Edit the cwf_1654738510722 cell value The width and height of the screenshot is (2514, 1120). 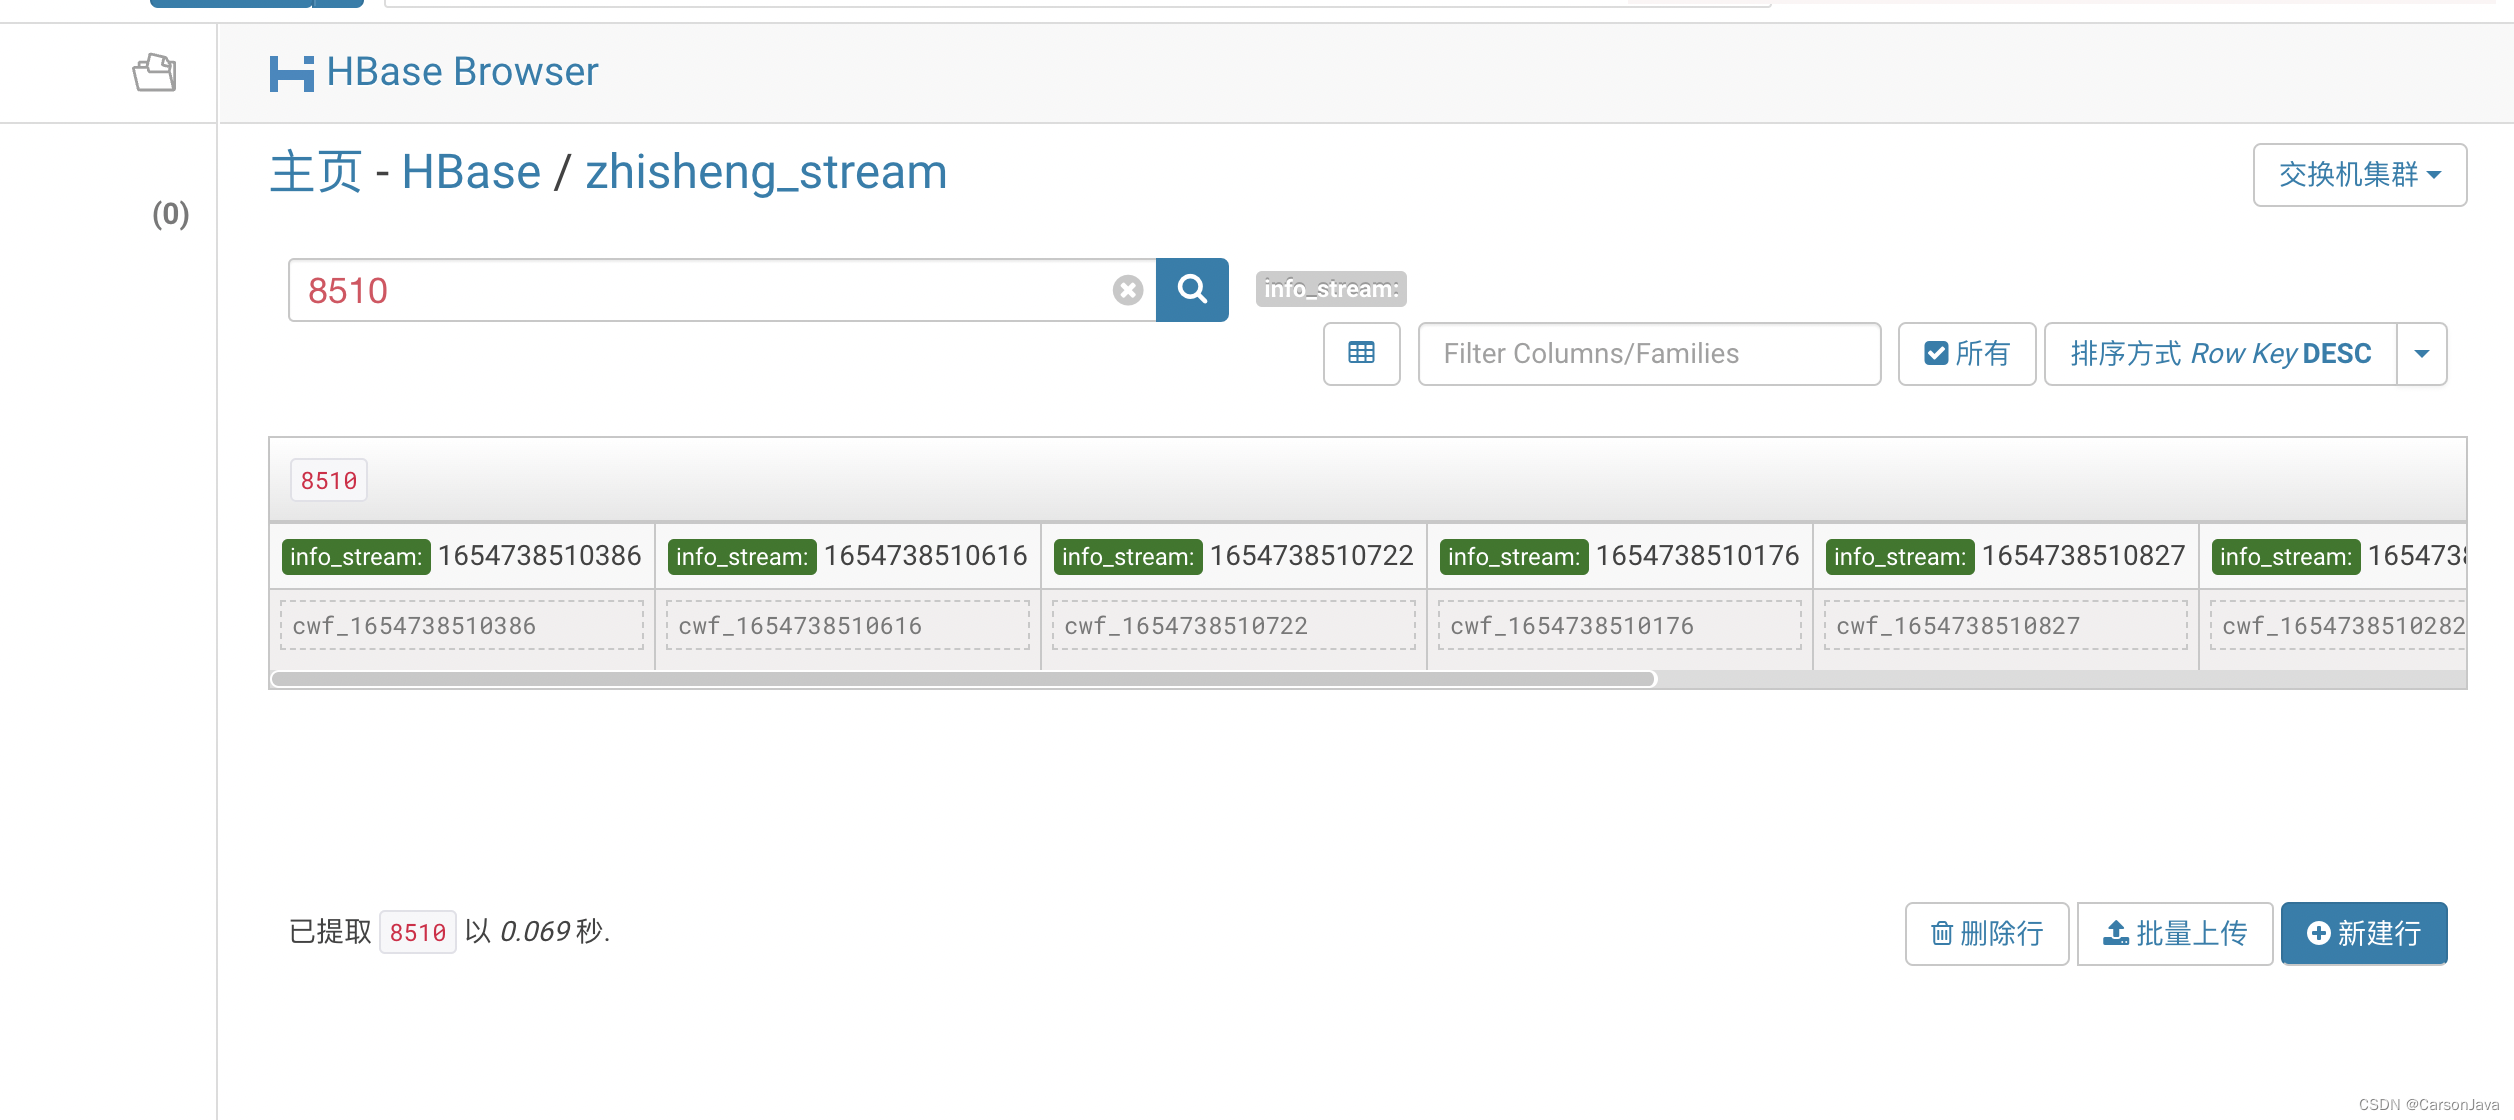coord(1234,626)
